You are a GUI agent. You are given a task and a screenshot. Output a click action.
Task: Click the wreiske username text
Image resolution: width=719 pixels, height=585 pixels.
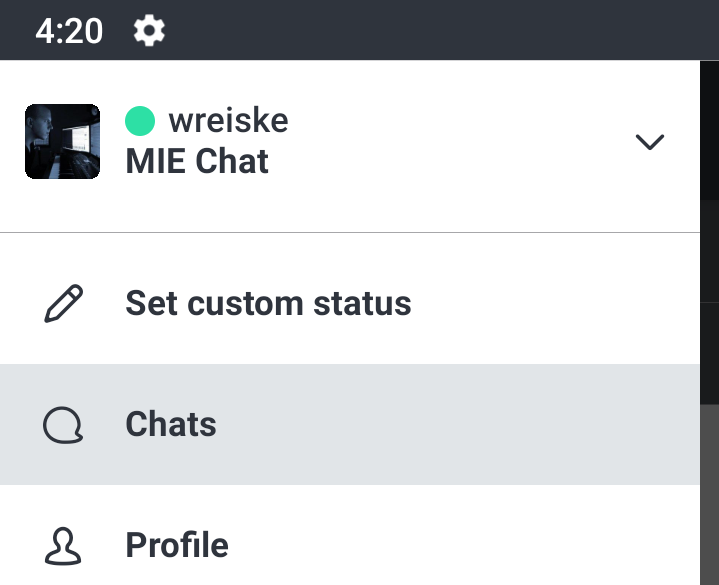228,121
